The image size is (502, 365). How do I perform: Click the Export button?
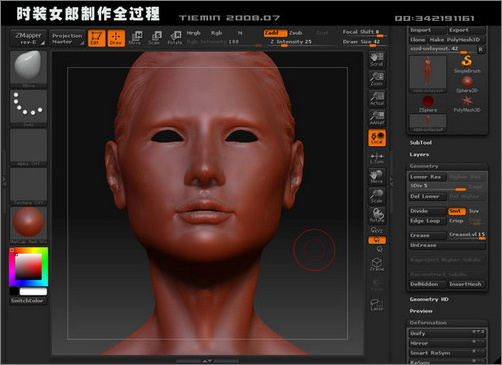[466, 30]
